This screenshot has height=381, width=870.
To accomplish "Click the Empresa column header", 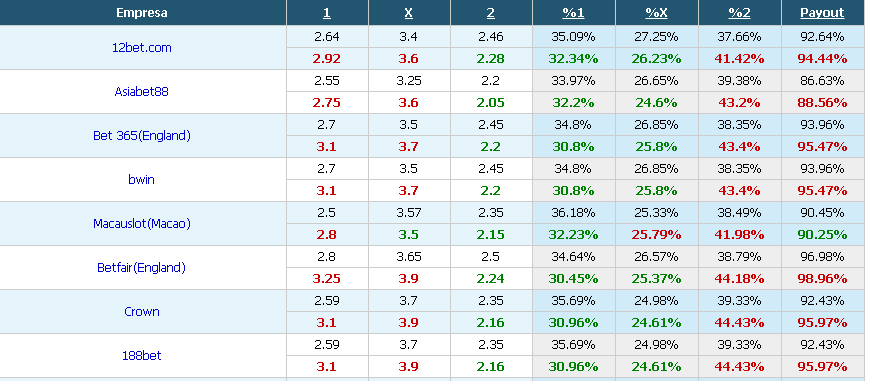I will [141, 13].
